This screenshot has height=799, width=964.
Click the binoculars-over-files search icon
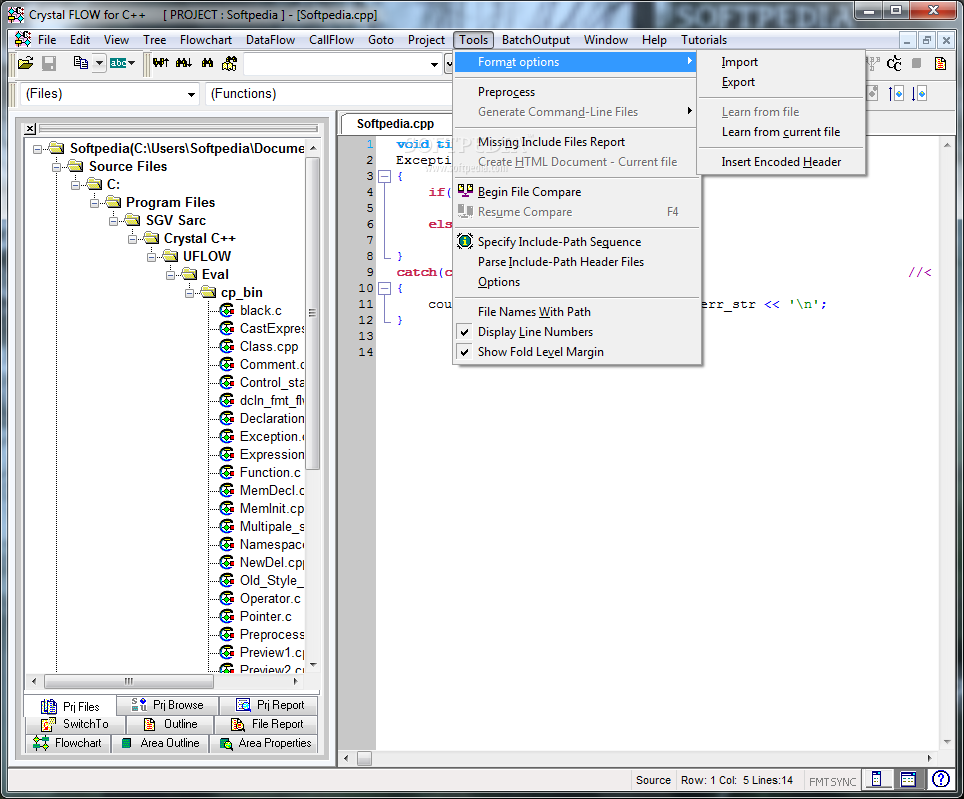pos(230,63)
